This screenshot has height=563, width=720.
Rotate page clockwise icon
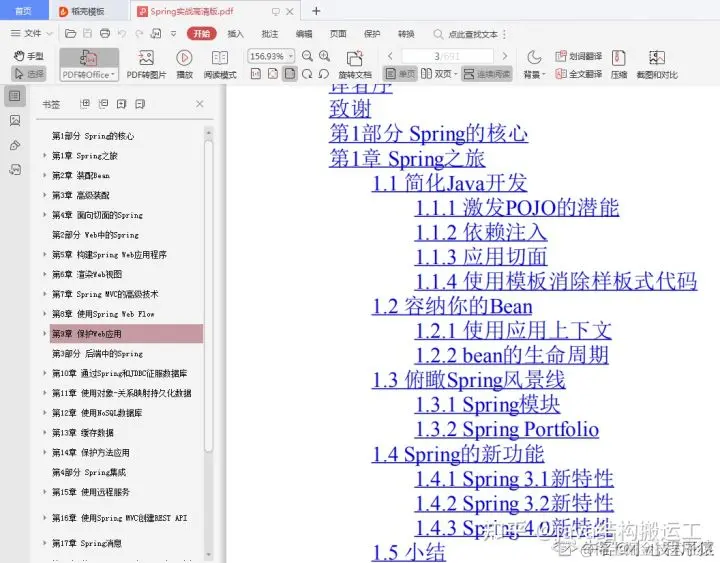click(x=307, y=74)
